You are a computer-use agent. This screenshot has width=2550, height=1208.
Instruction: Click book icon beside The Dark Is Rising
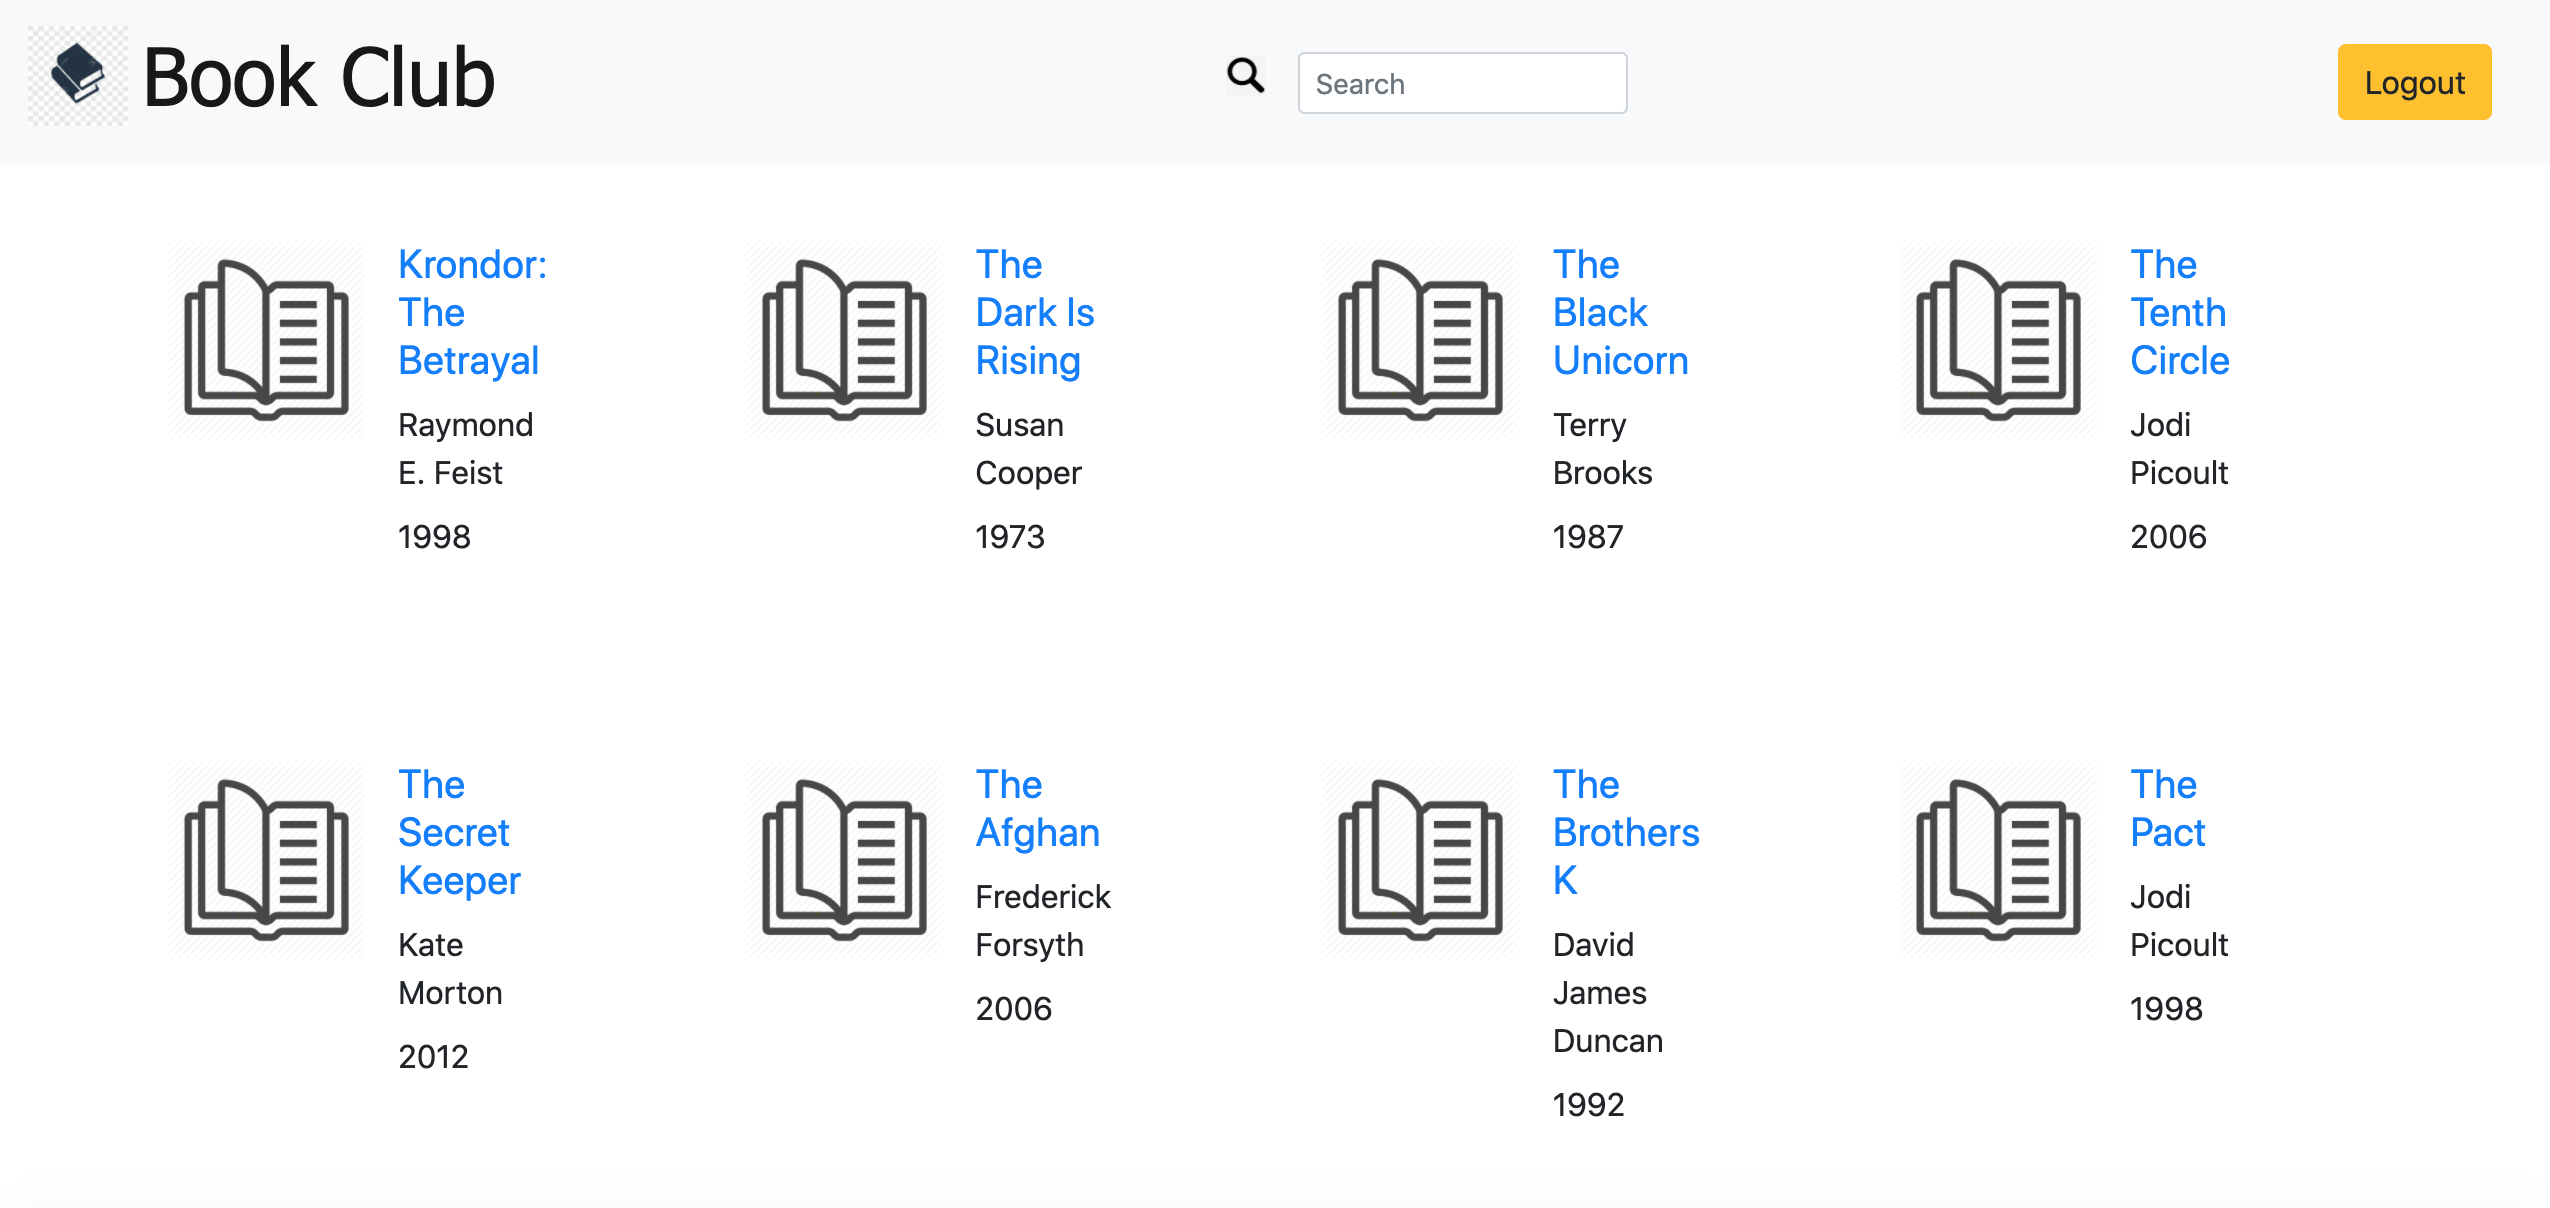click(843, 340)
